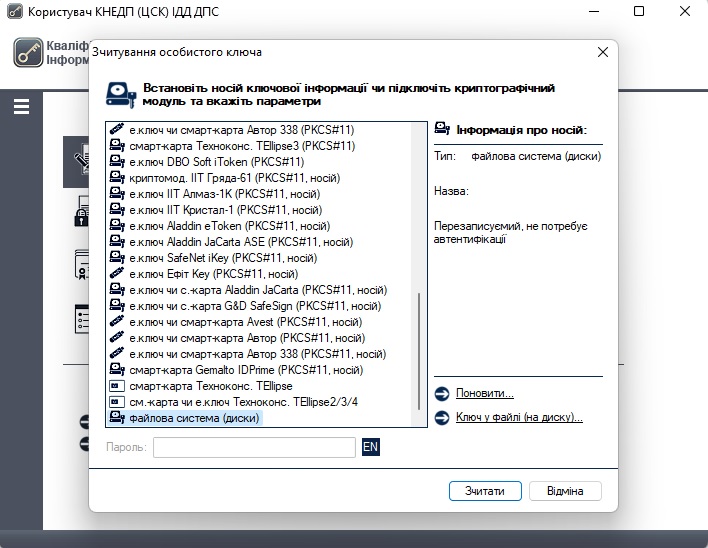Click the 'Відміна' button
Screen dimensions: 708x548
tap(565, 491)
